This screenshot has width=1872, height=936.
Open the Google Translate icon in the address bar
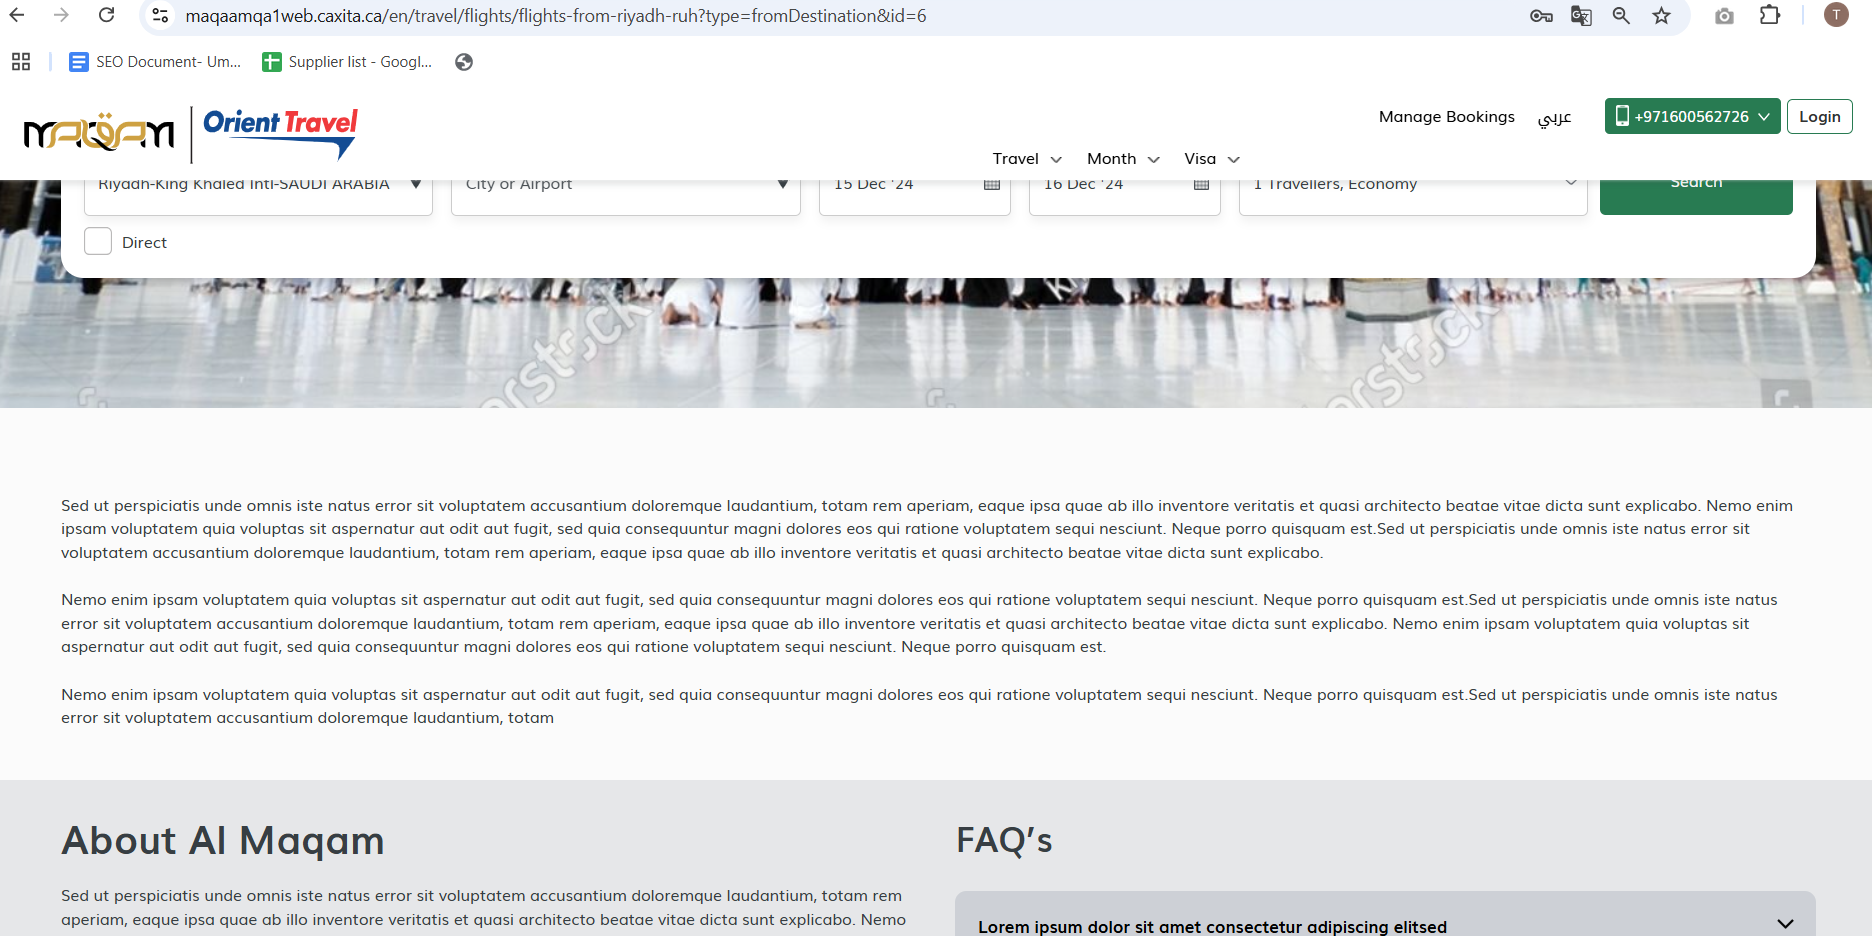pos(1581,16)
